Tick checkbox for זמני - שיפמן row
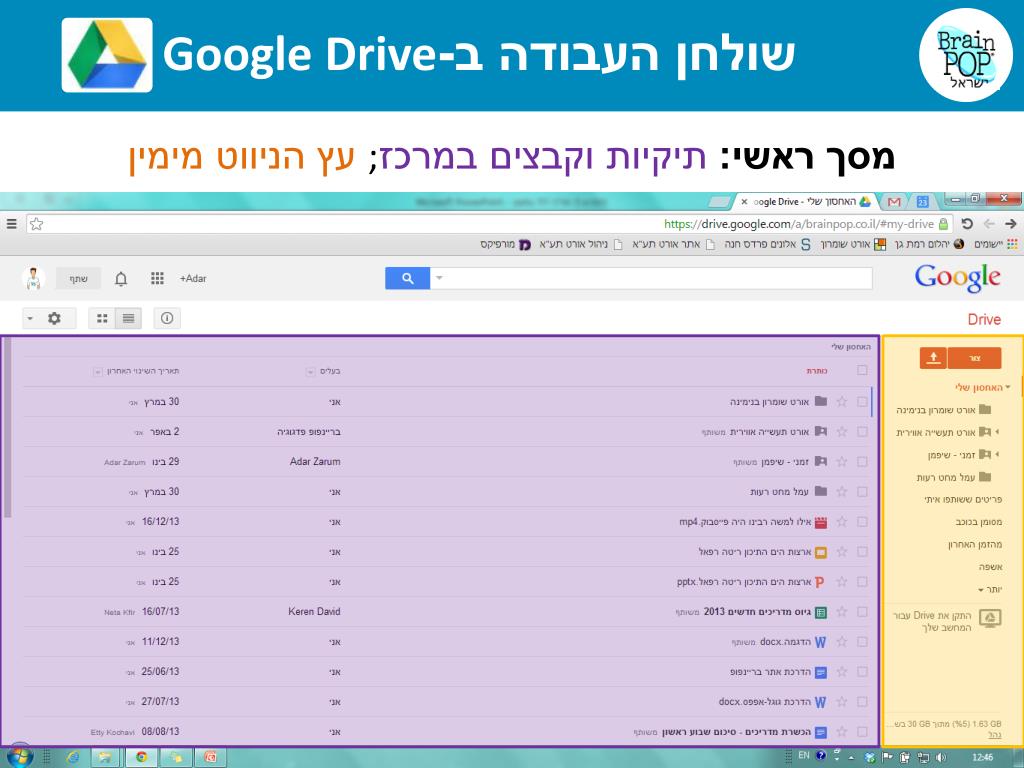The height and width of the screenshot is (768, 1024). tap(862, 462)
